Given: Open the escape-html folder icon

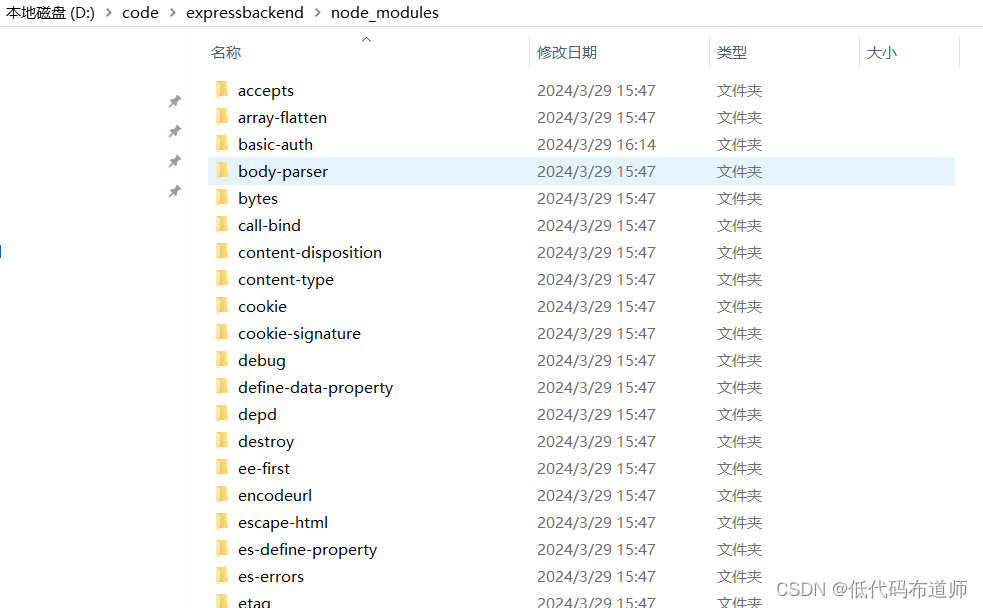Looking at the screenshot, I should click(222, 522).
